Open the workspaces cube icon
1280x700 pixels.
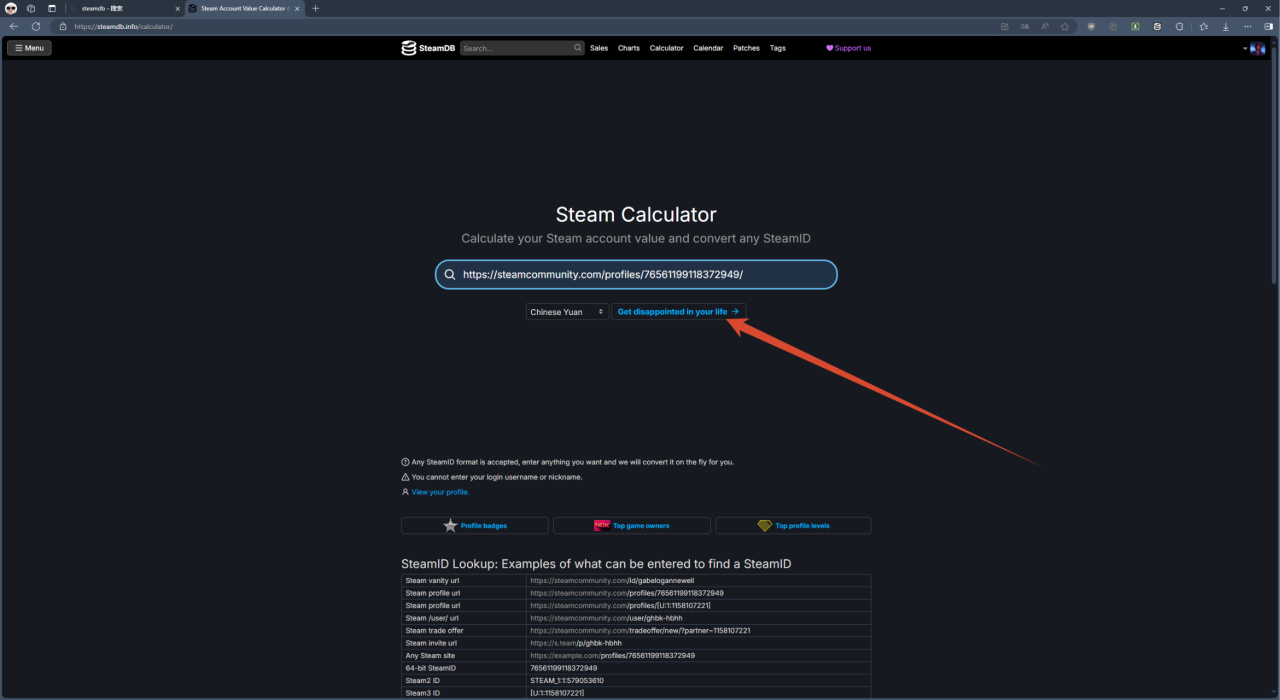click(31, 8)
